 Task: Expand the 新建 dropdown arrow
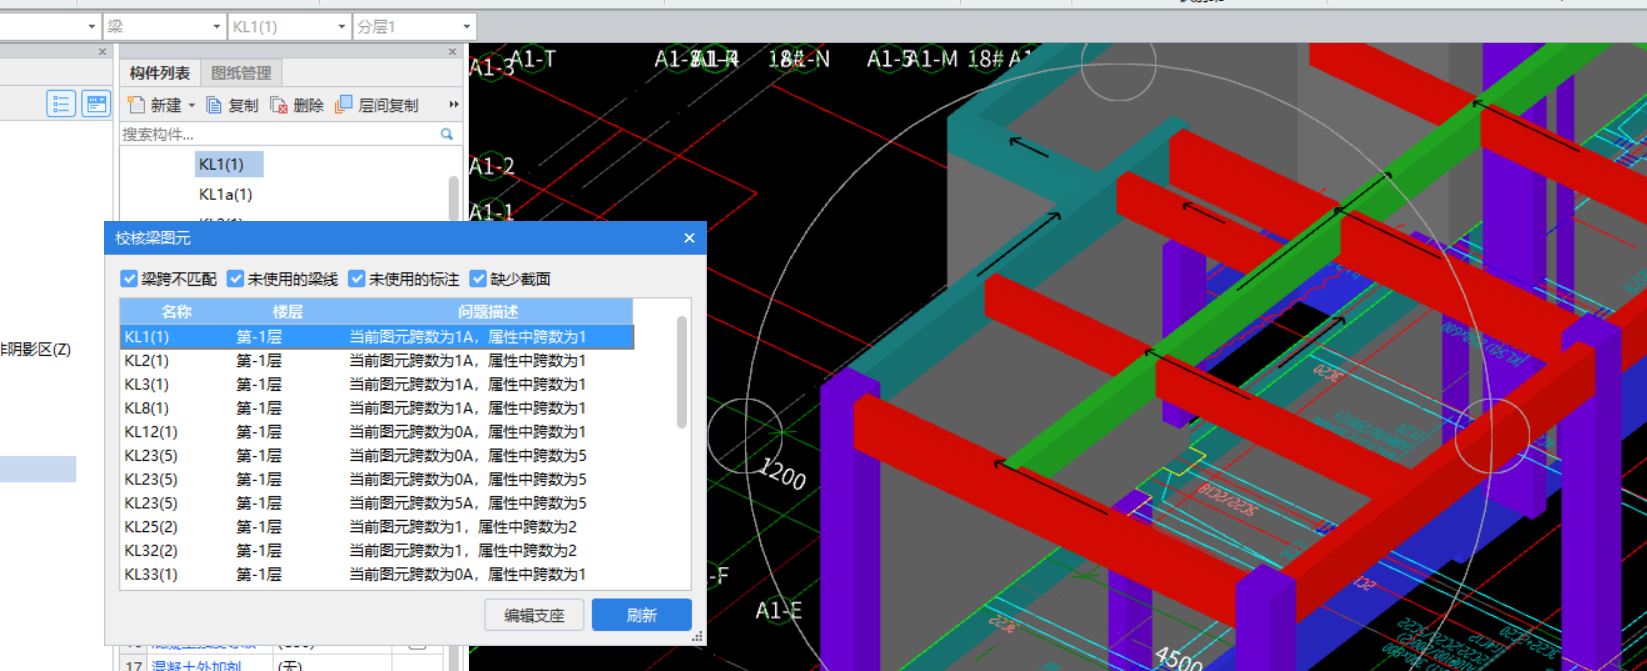click(x=192, y=105)
